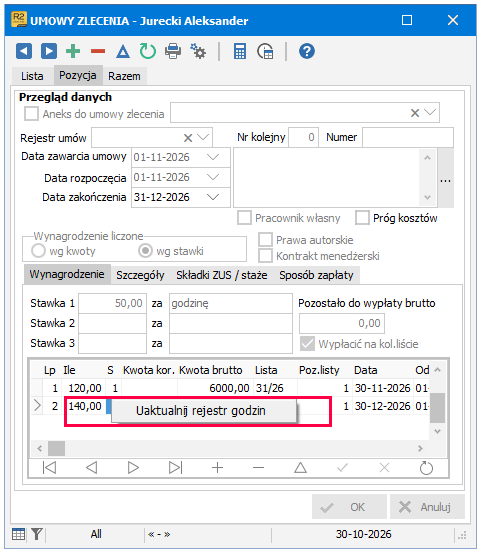Image resolution: width=483 pixels, height=552 pixels.
Task: Open Składki ZUS / staże tab
Action: [x=221, y=275]
